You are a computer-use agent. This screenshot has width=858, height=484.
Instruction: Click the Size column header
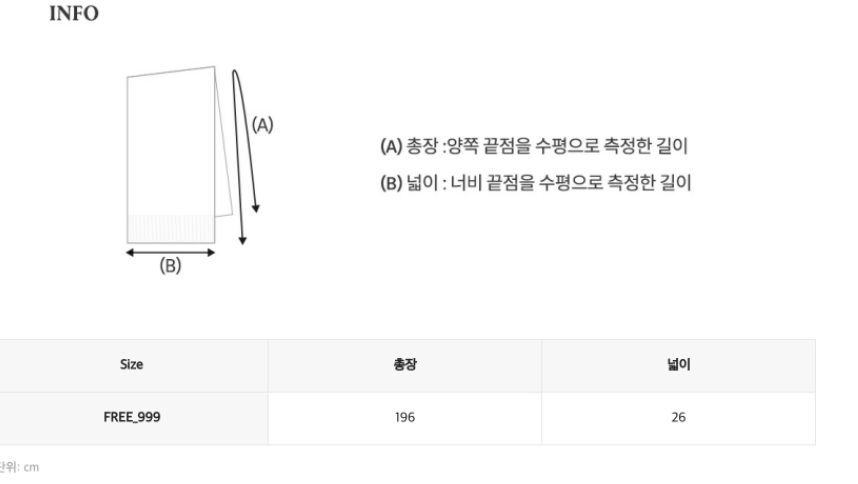tap(131, 366)
